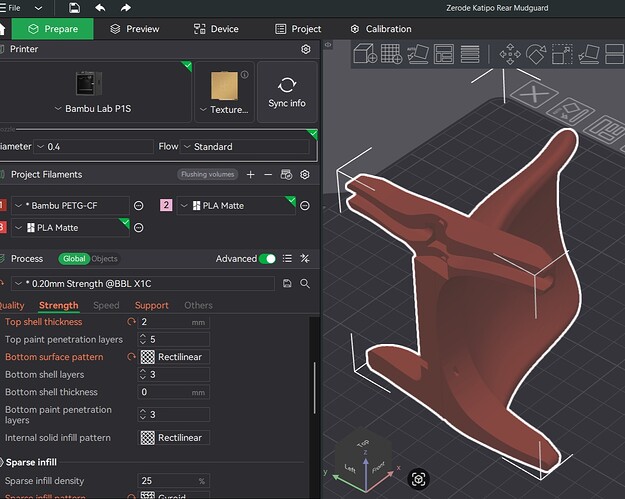Open the Support settings tab
The height and width of the screenshot is (499, 625).
(151, 305)
